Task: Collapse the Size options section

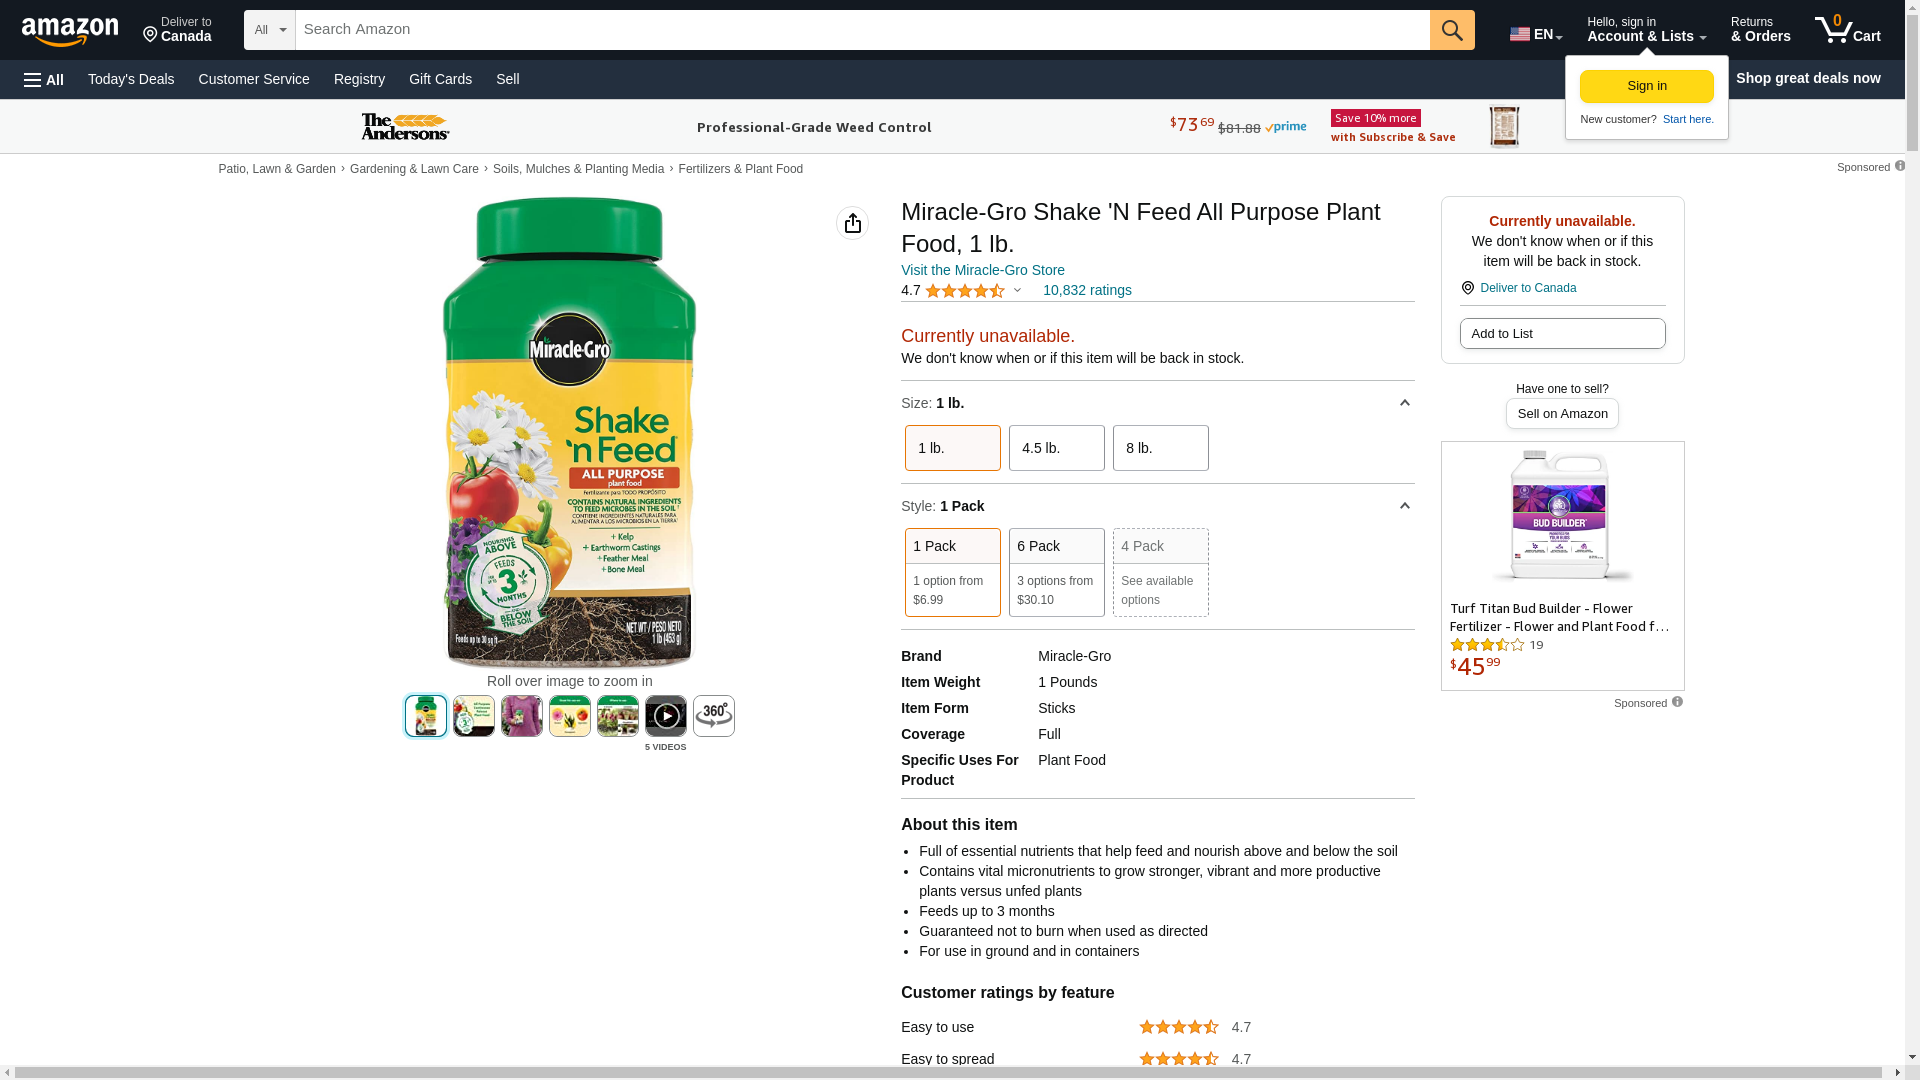Action: click(1404, 403)
